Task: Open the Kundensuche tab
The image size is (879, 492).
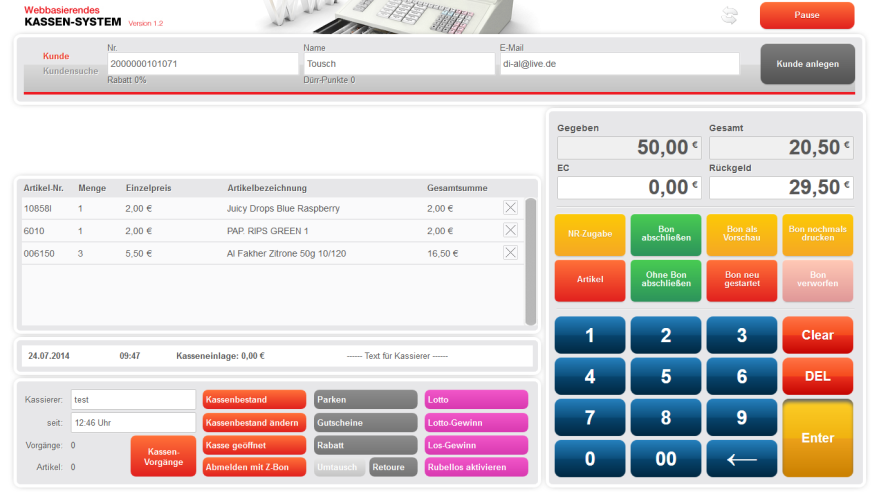Action: (70, 71)
